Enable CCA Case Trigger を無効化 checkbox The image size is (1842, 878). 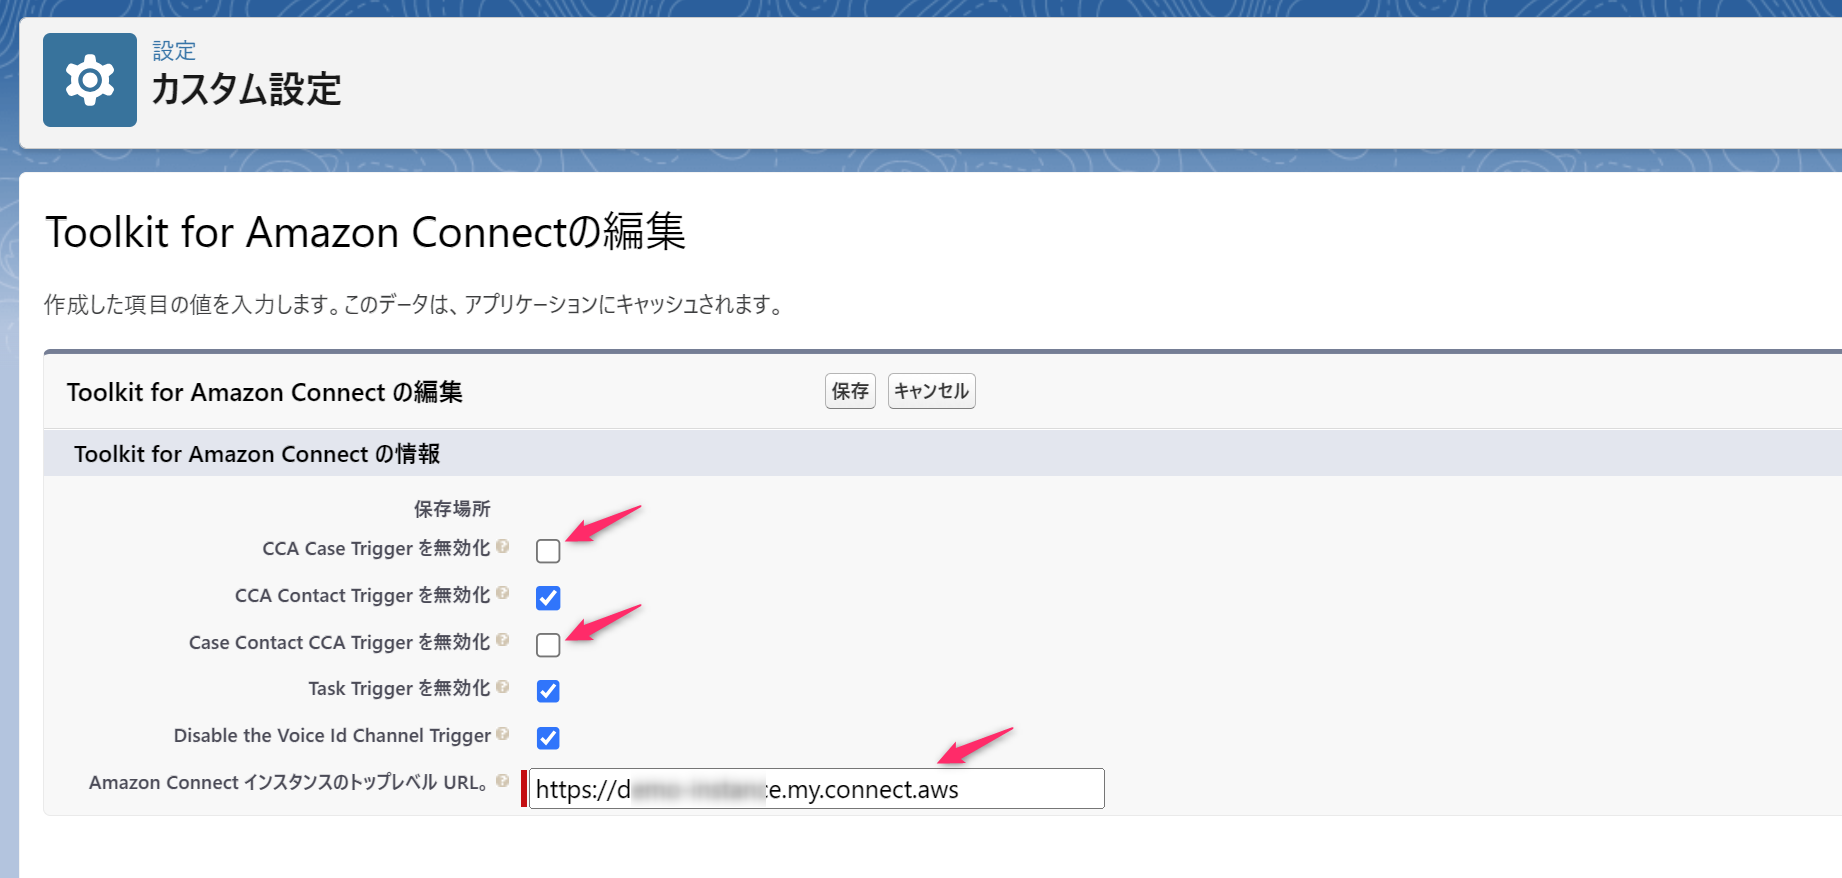(548, 551)
